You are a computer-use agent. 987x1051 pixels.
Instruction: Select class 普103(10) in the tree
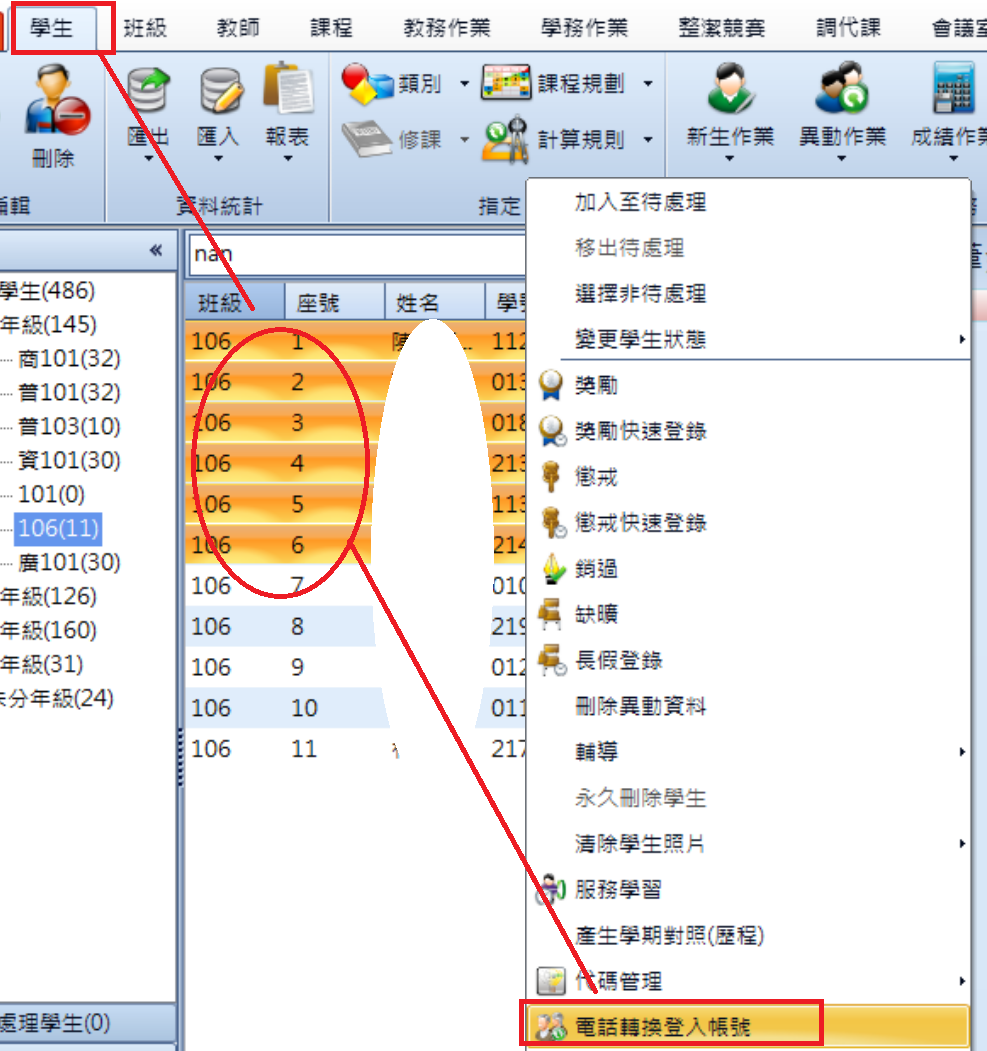tap(69, 426)
